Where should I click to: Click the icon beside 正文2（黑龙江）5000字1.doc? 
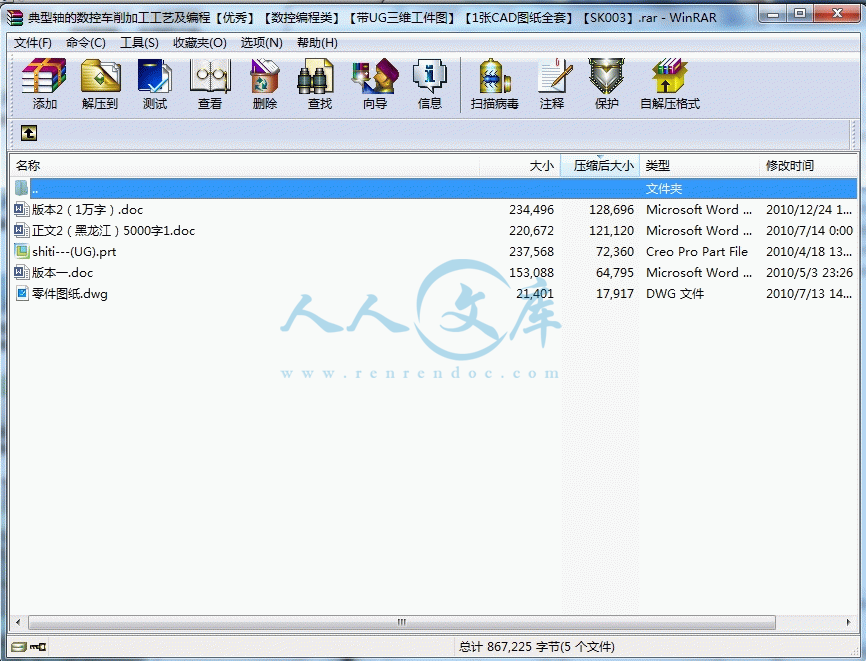(22, 230)
